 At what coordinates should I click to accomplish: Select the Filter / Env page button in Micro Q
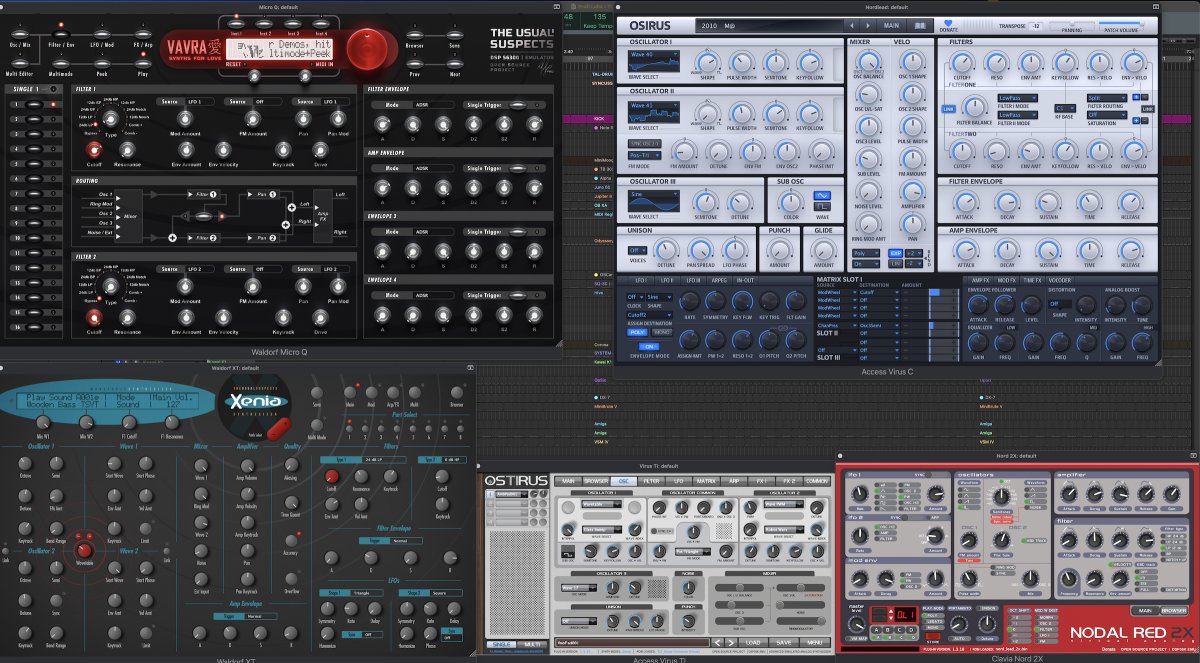[62, 32]
